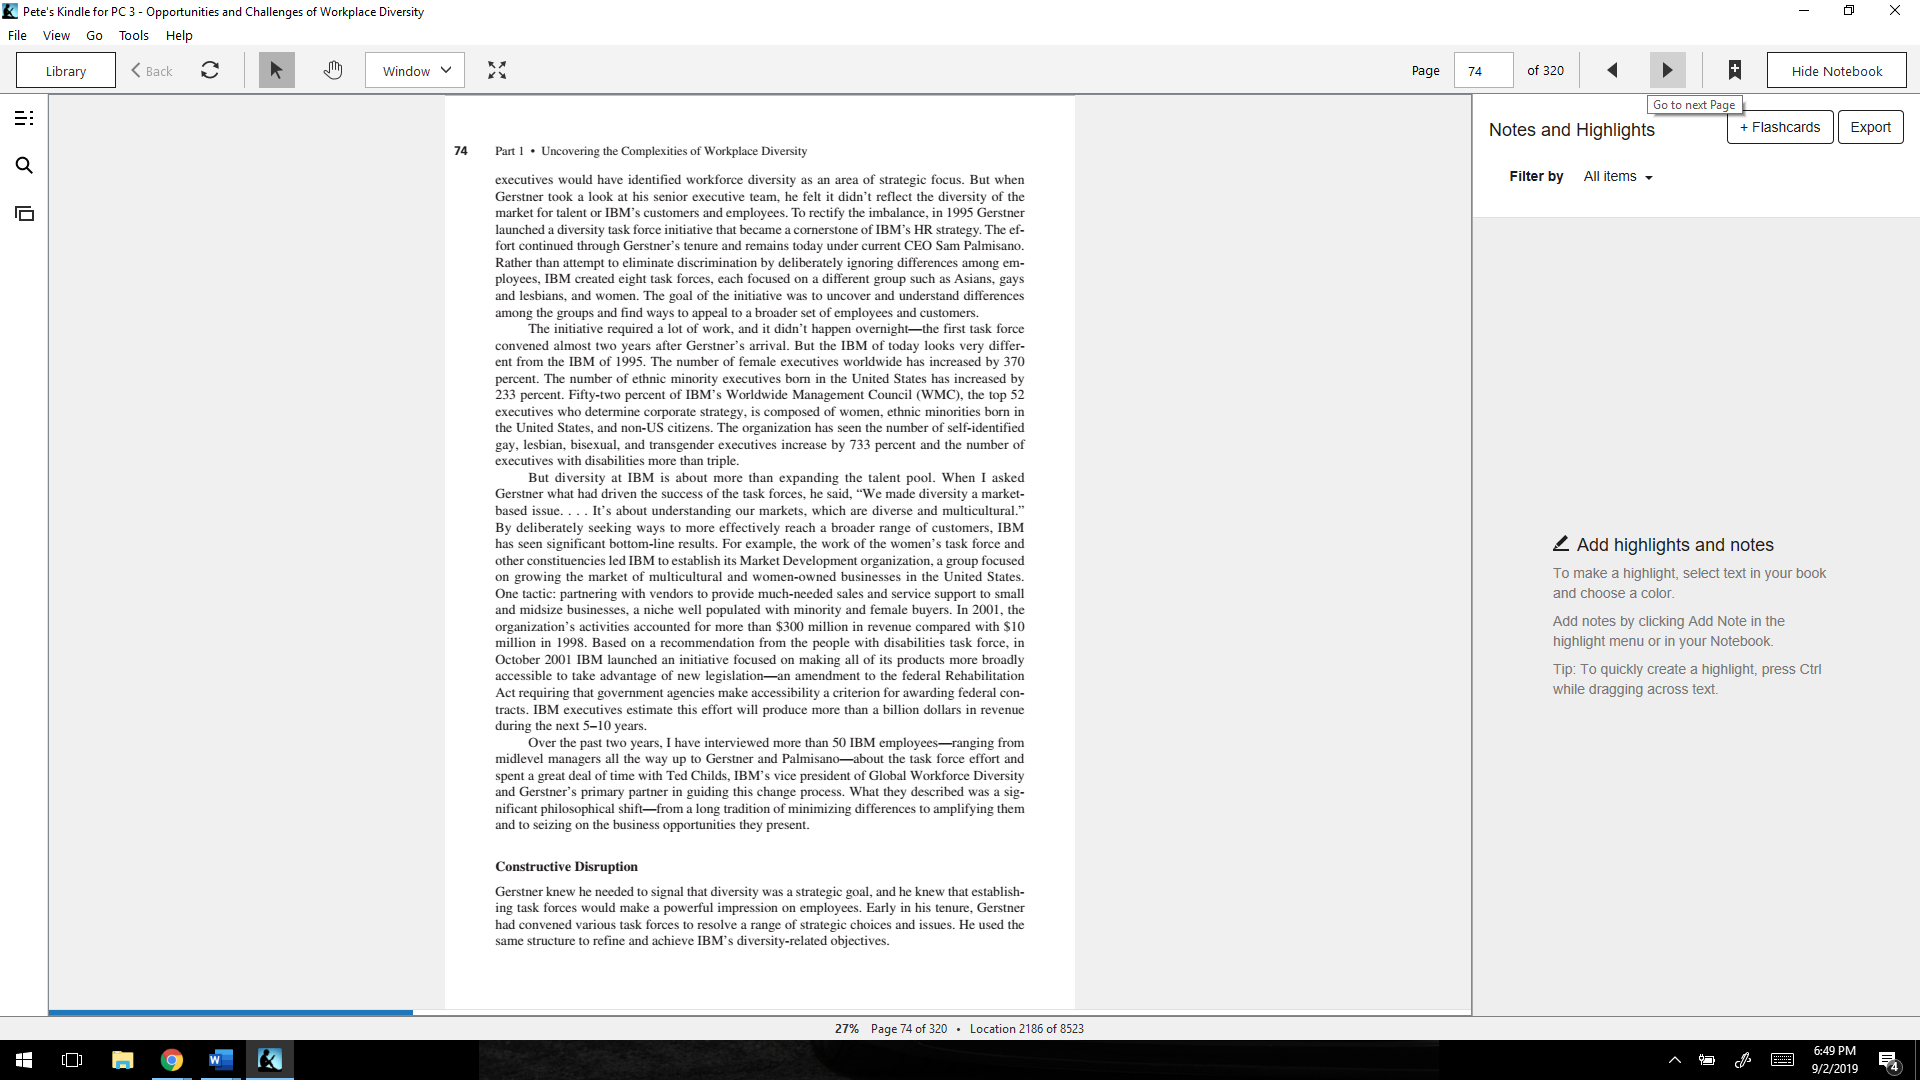Sync the book with the refresh icon

210,70
